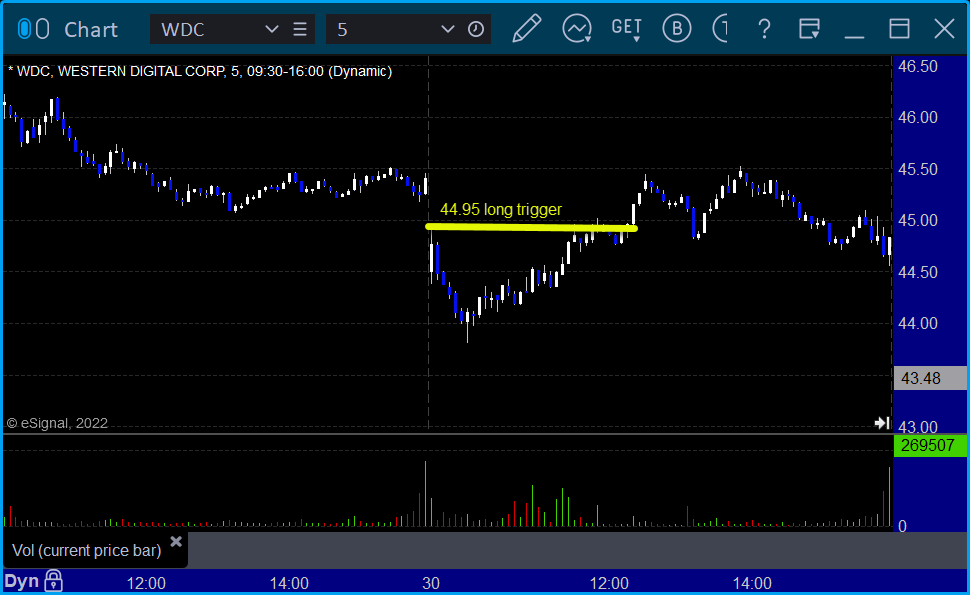Click the green volume value 269507

(x=930, y=446)
